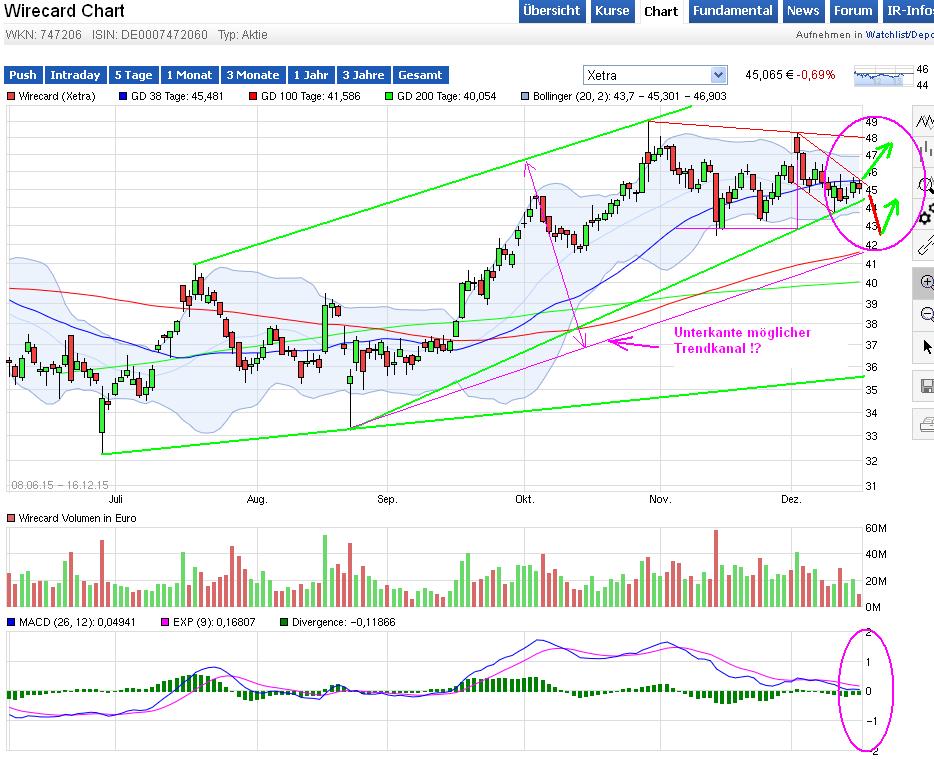The image size is (934, 764).
Task: Click the Sep. axis label
Action: coord(387,499)
